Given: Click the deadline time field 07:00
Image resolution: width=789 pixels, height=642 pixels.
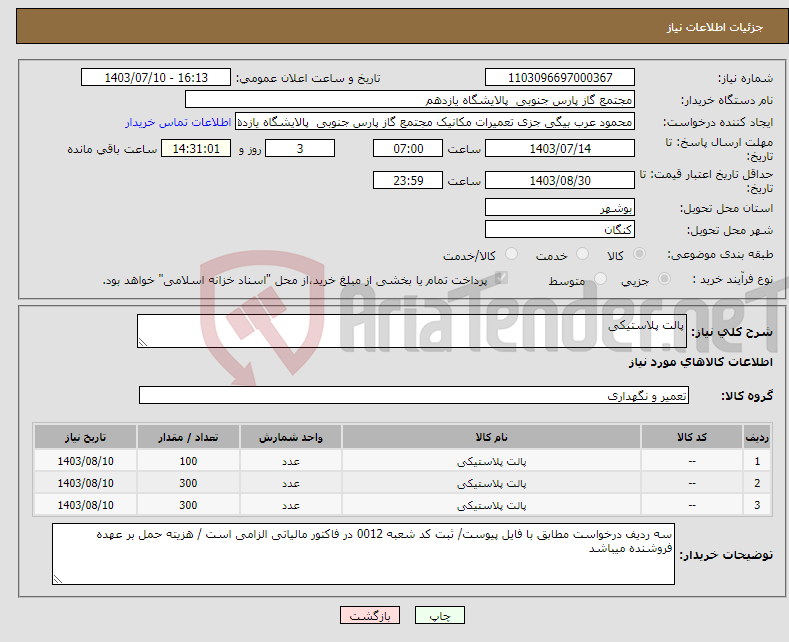Looking at the screenshot, I should coord(408,148).
